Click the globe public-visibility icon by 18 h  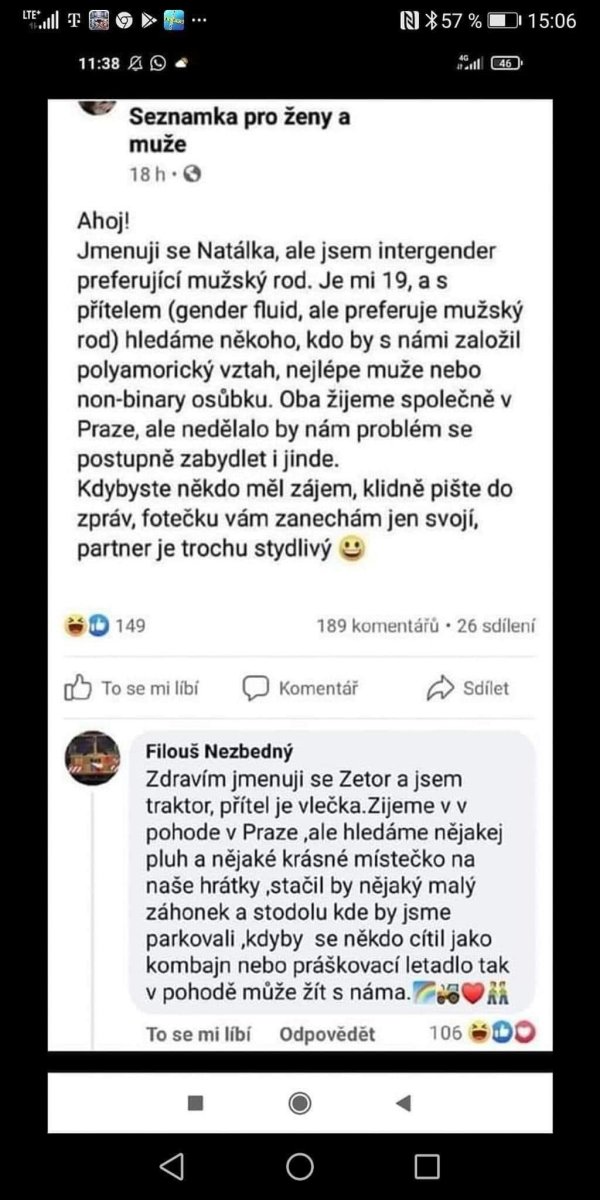click(193, 173)
